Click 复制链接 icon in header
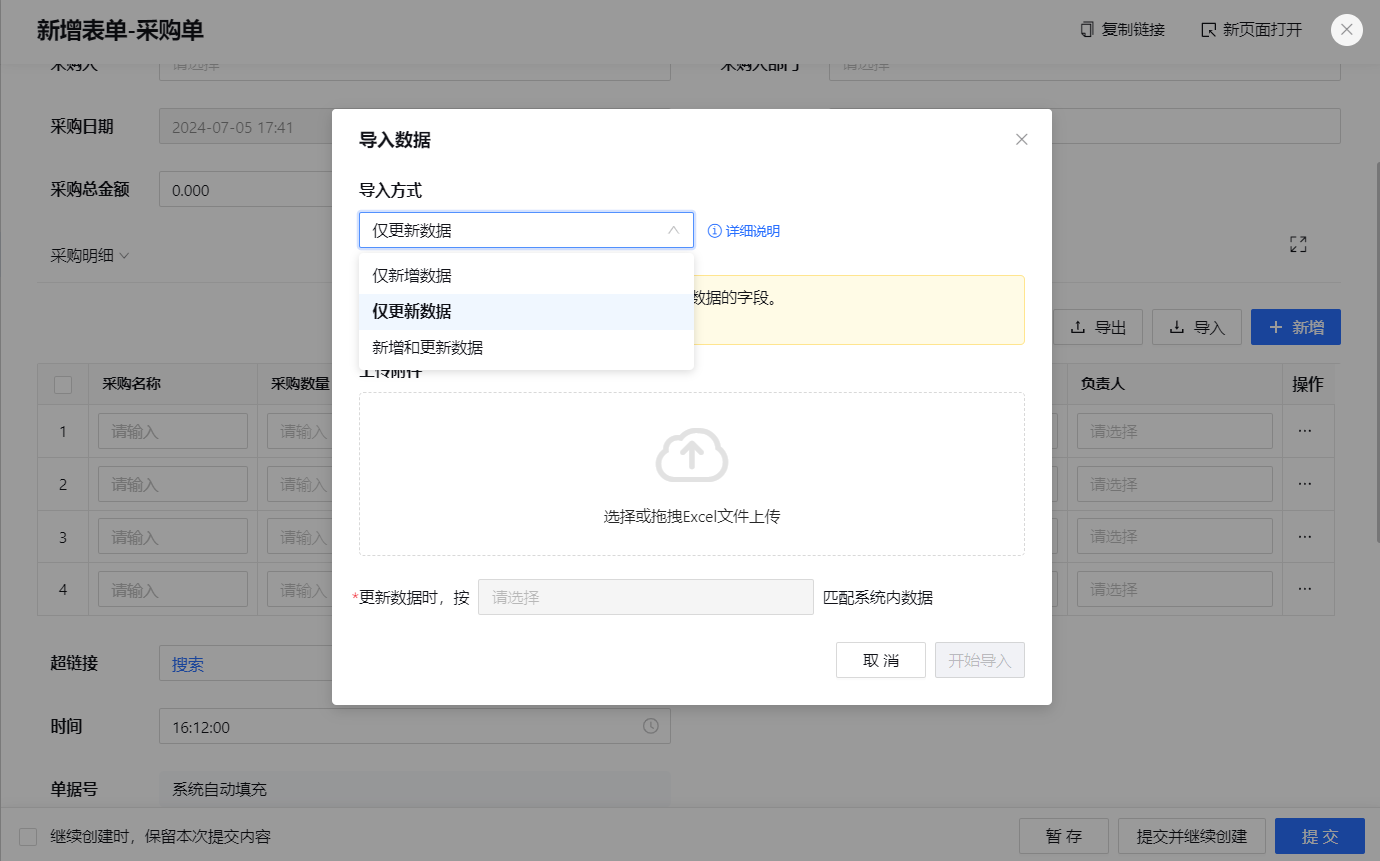 (1086, 30)
